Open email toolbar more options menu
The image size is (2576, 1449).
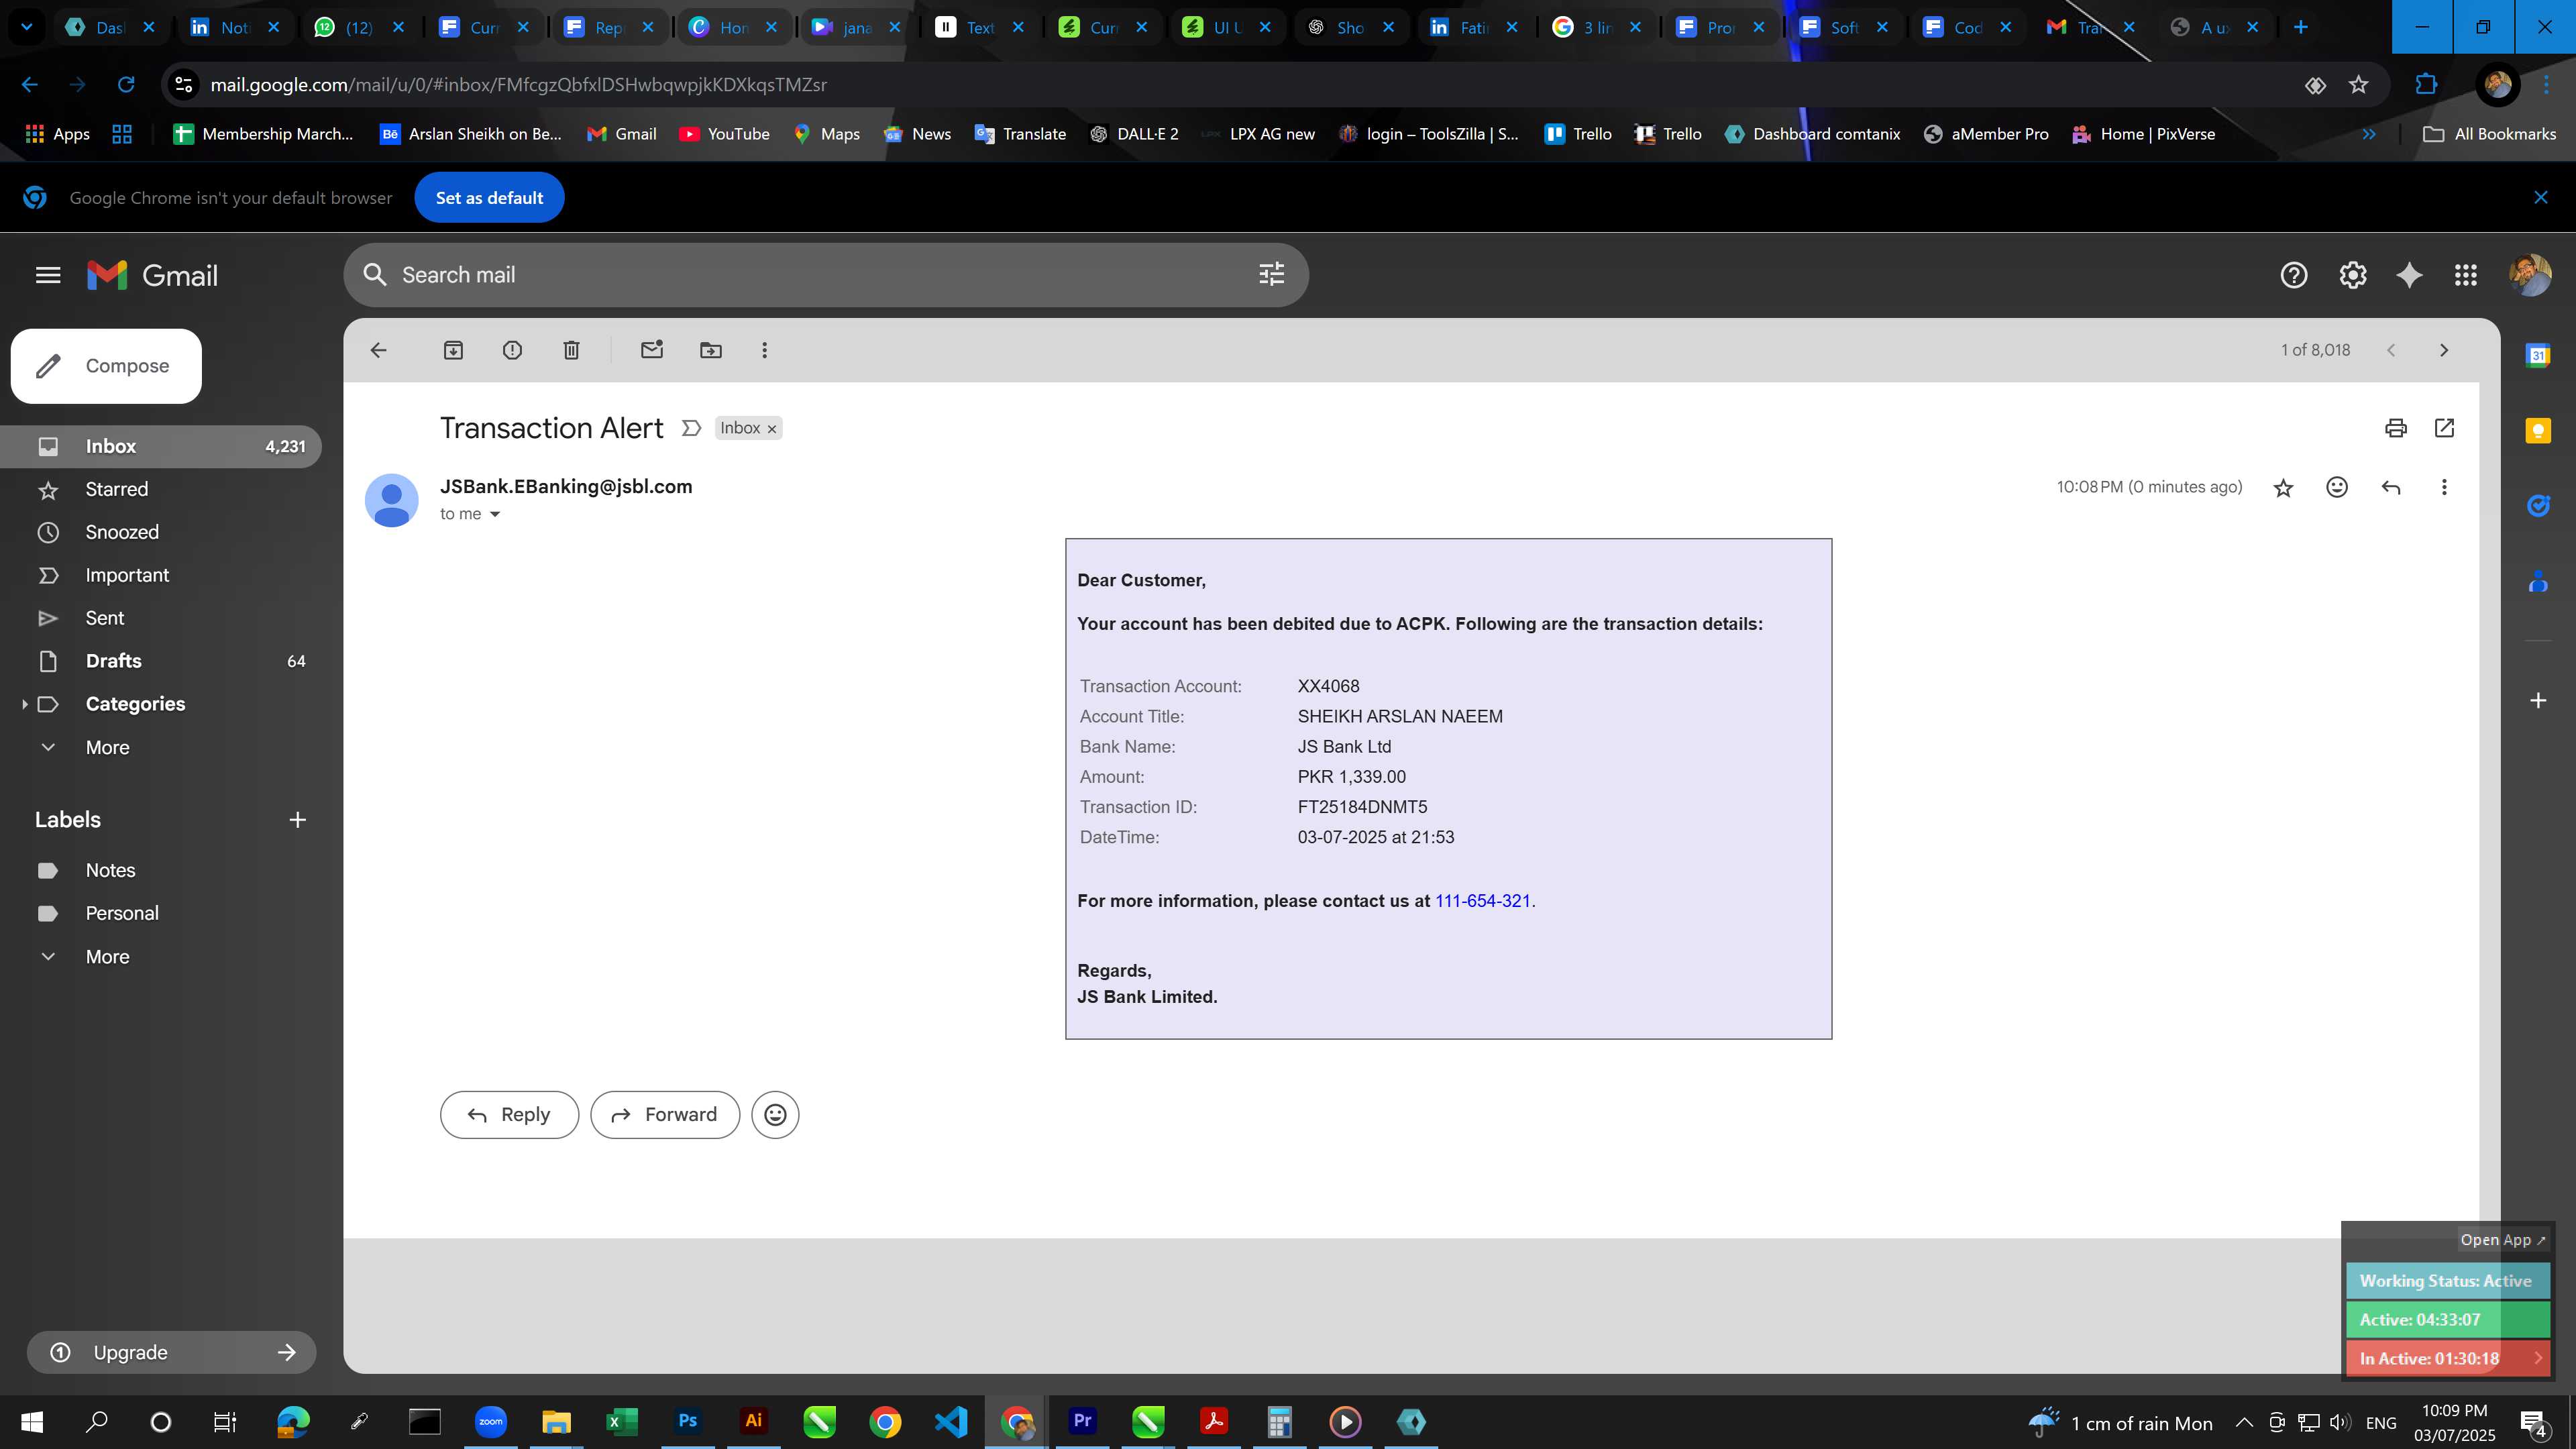point(765,350)
